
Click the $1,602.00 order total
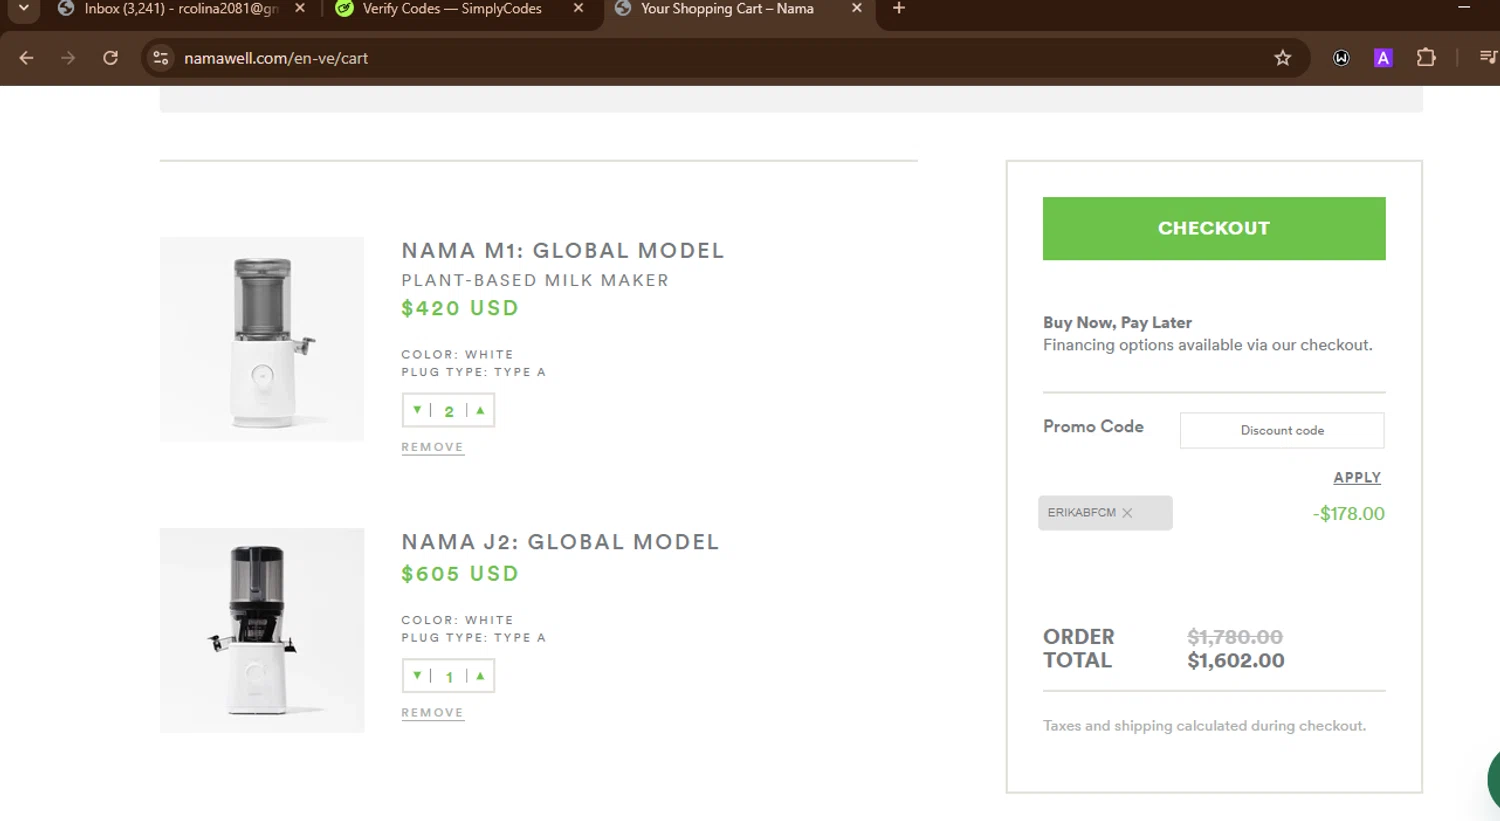(x=1236, y=661)
